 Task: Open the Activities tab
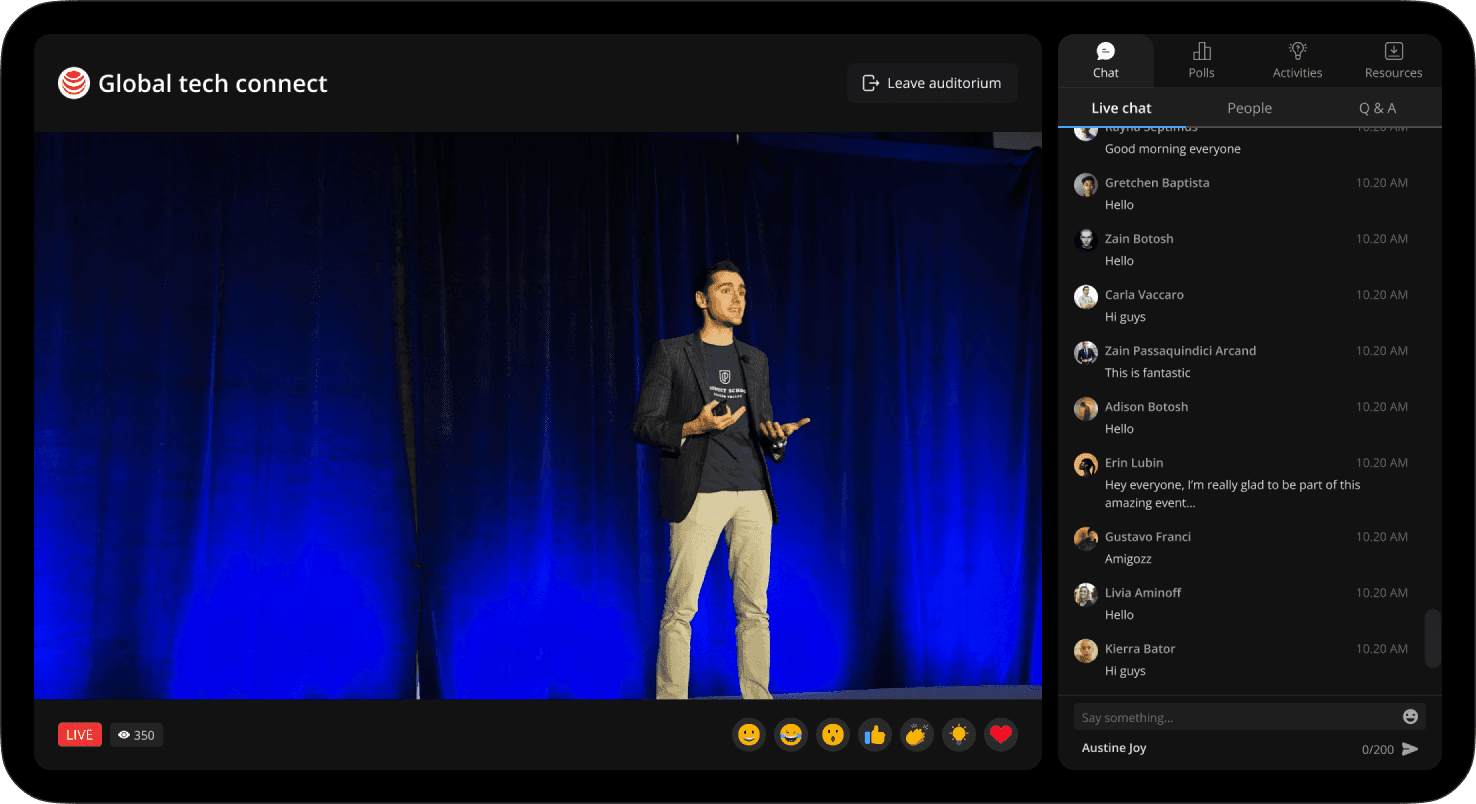coord(1298,61)
